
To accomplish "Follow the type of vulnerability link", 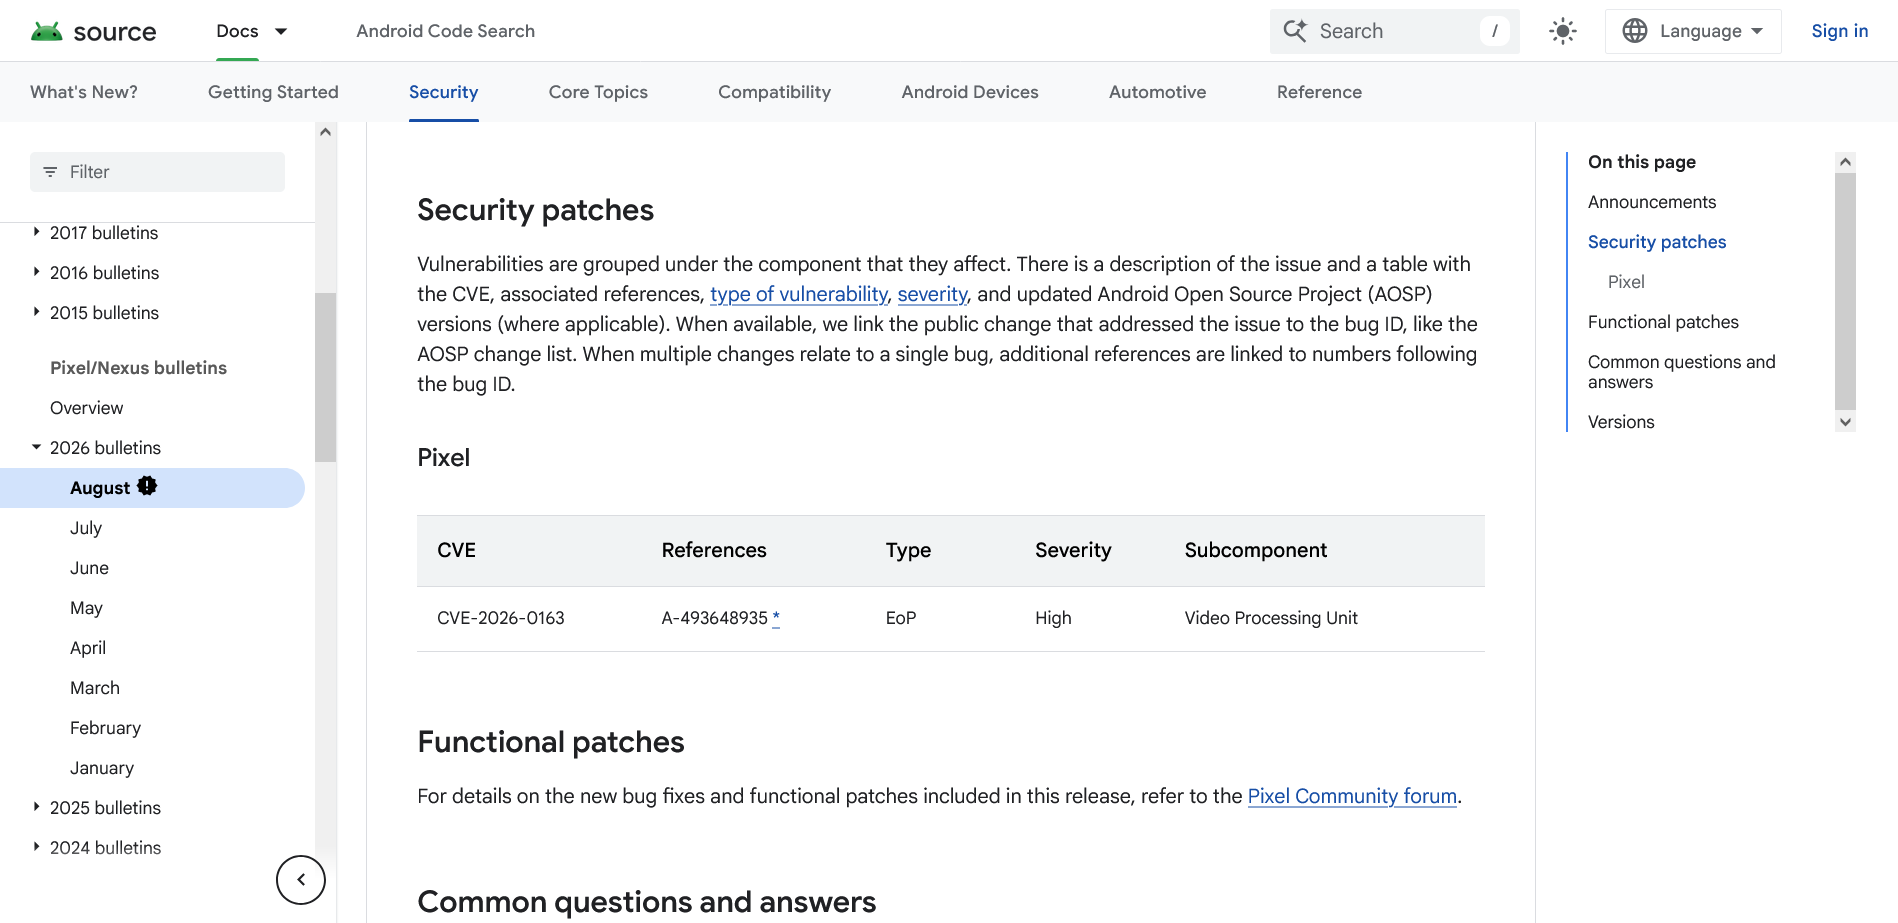I will tap(798, 294).
